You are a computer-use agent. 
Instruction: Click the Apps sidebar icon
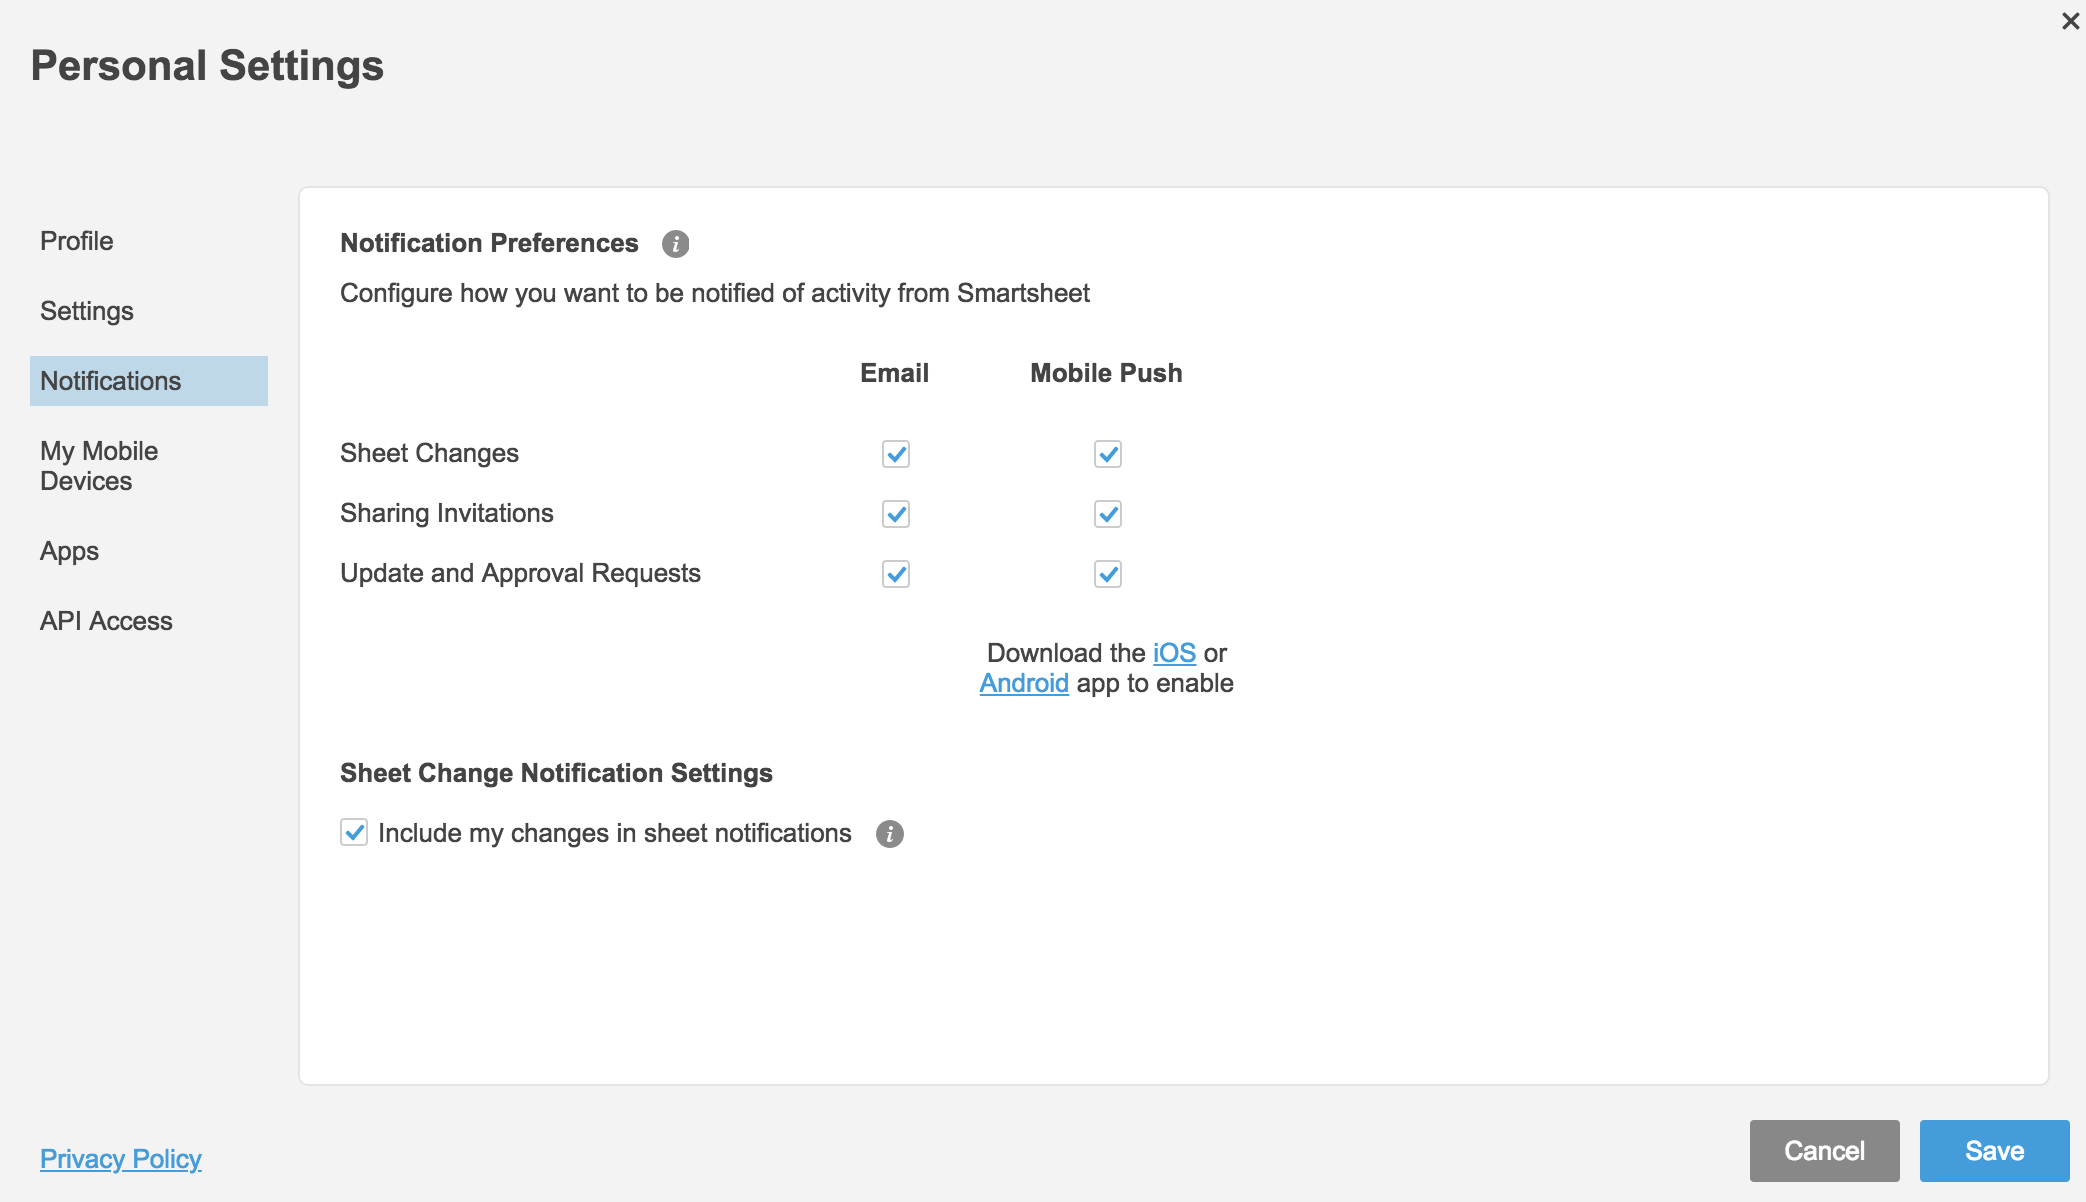click(x=69, y=552)
